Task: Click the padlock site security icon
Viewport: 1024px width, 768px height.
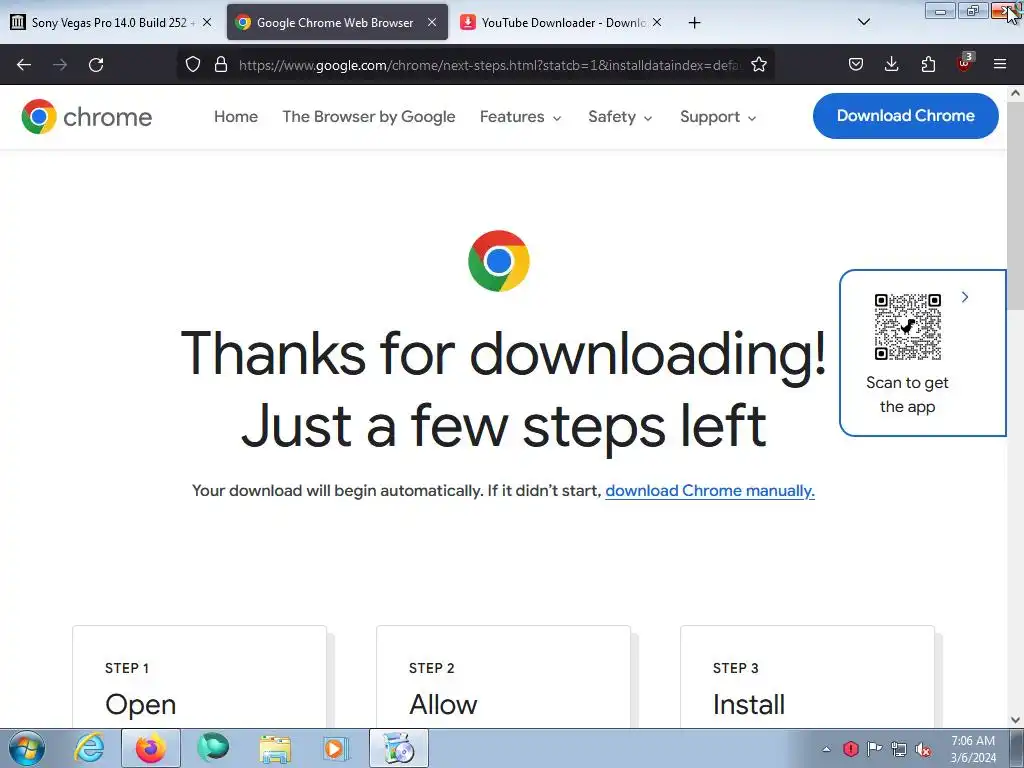Action: [x=221, y=64]
